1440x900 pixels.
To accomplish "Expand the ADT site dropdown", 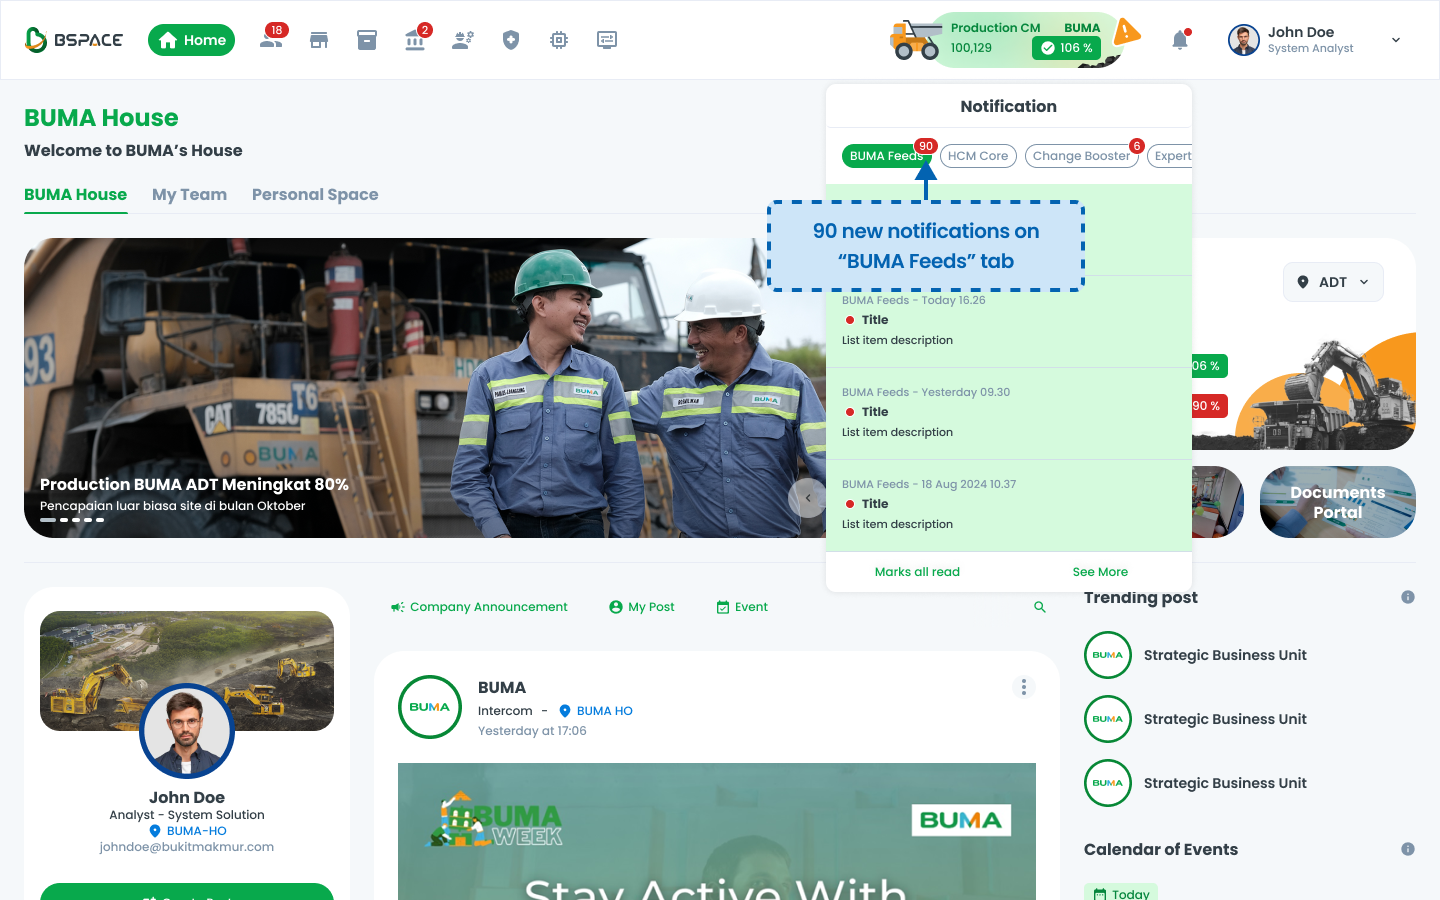I will 1333,282.
